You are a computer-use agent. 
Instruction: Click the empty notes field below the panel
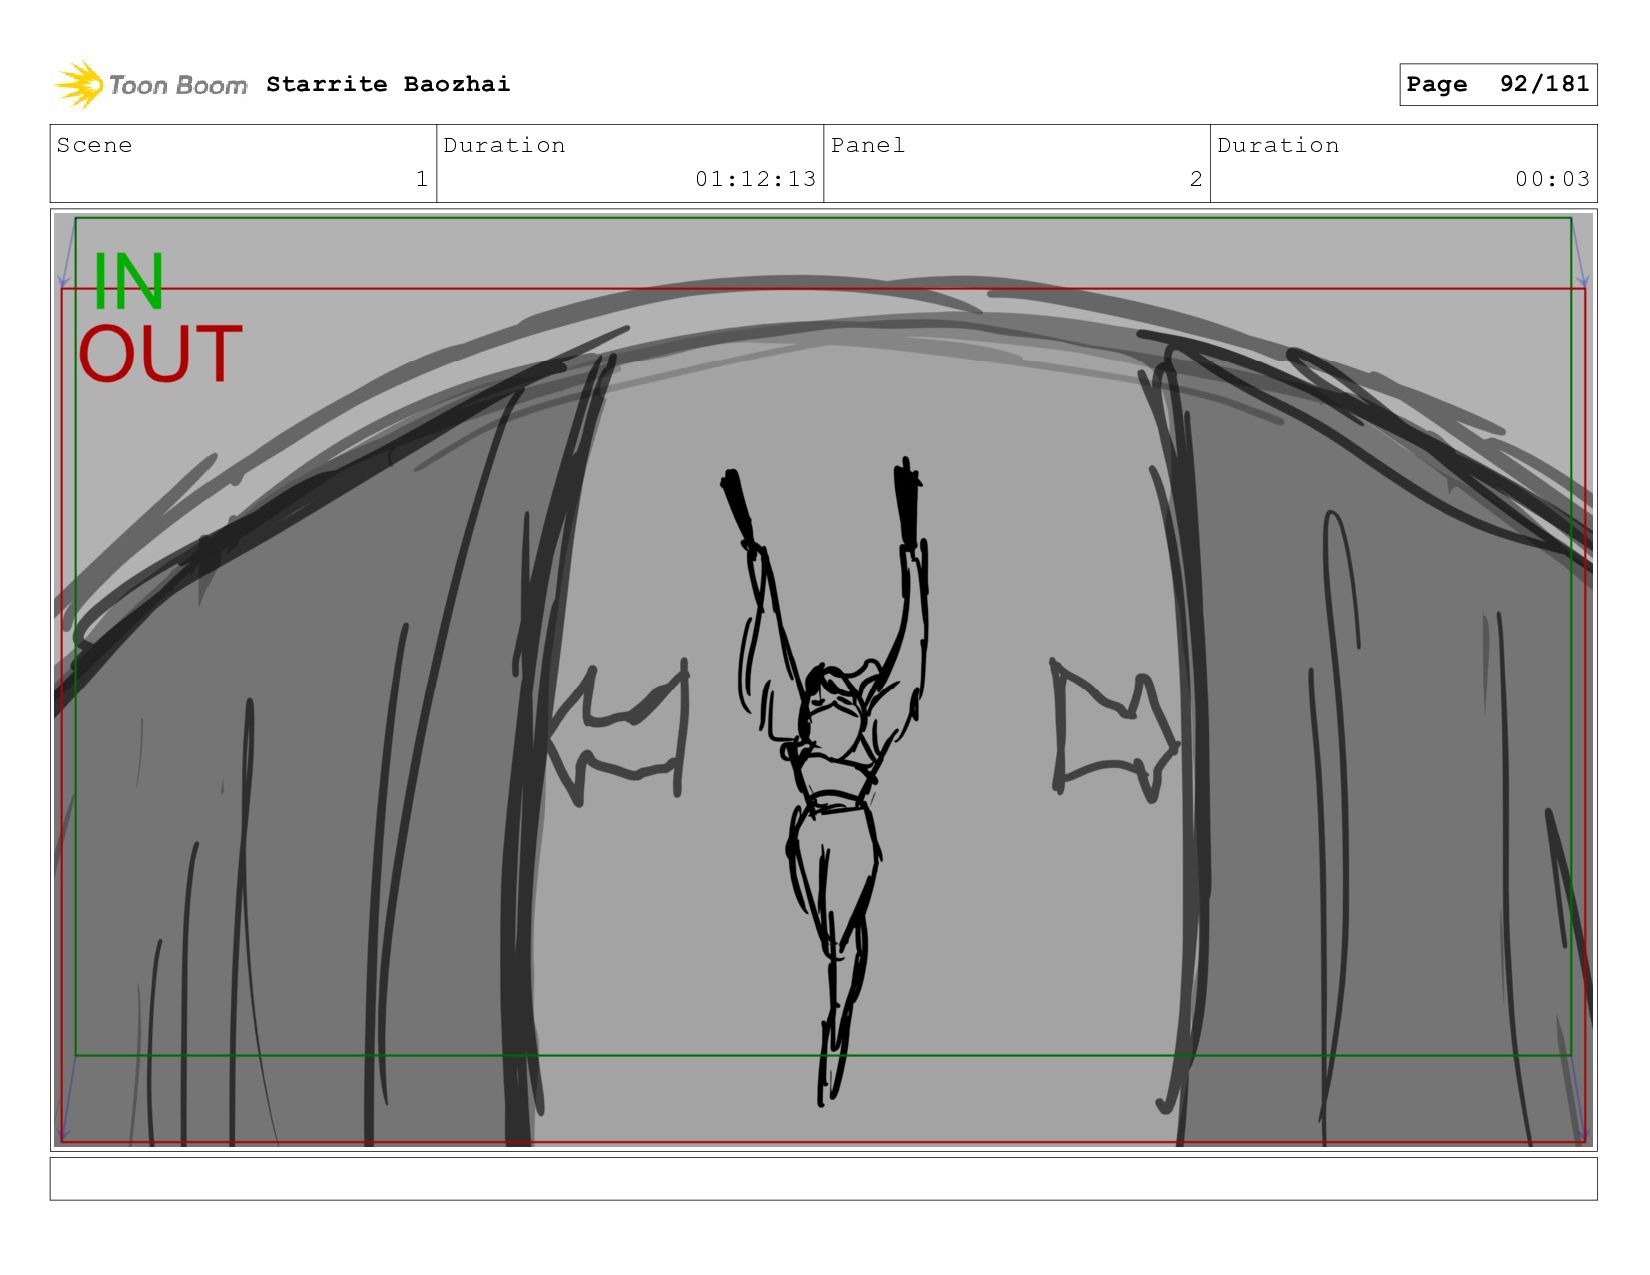pyautogui.click(x=823, y=1179)
